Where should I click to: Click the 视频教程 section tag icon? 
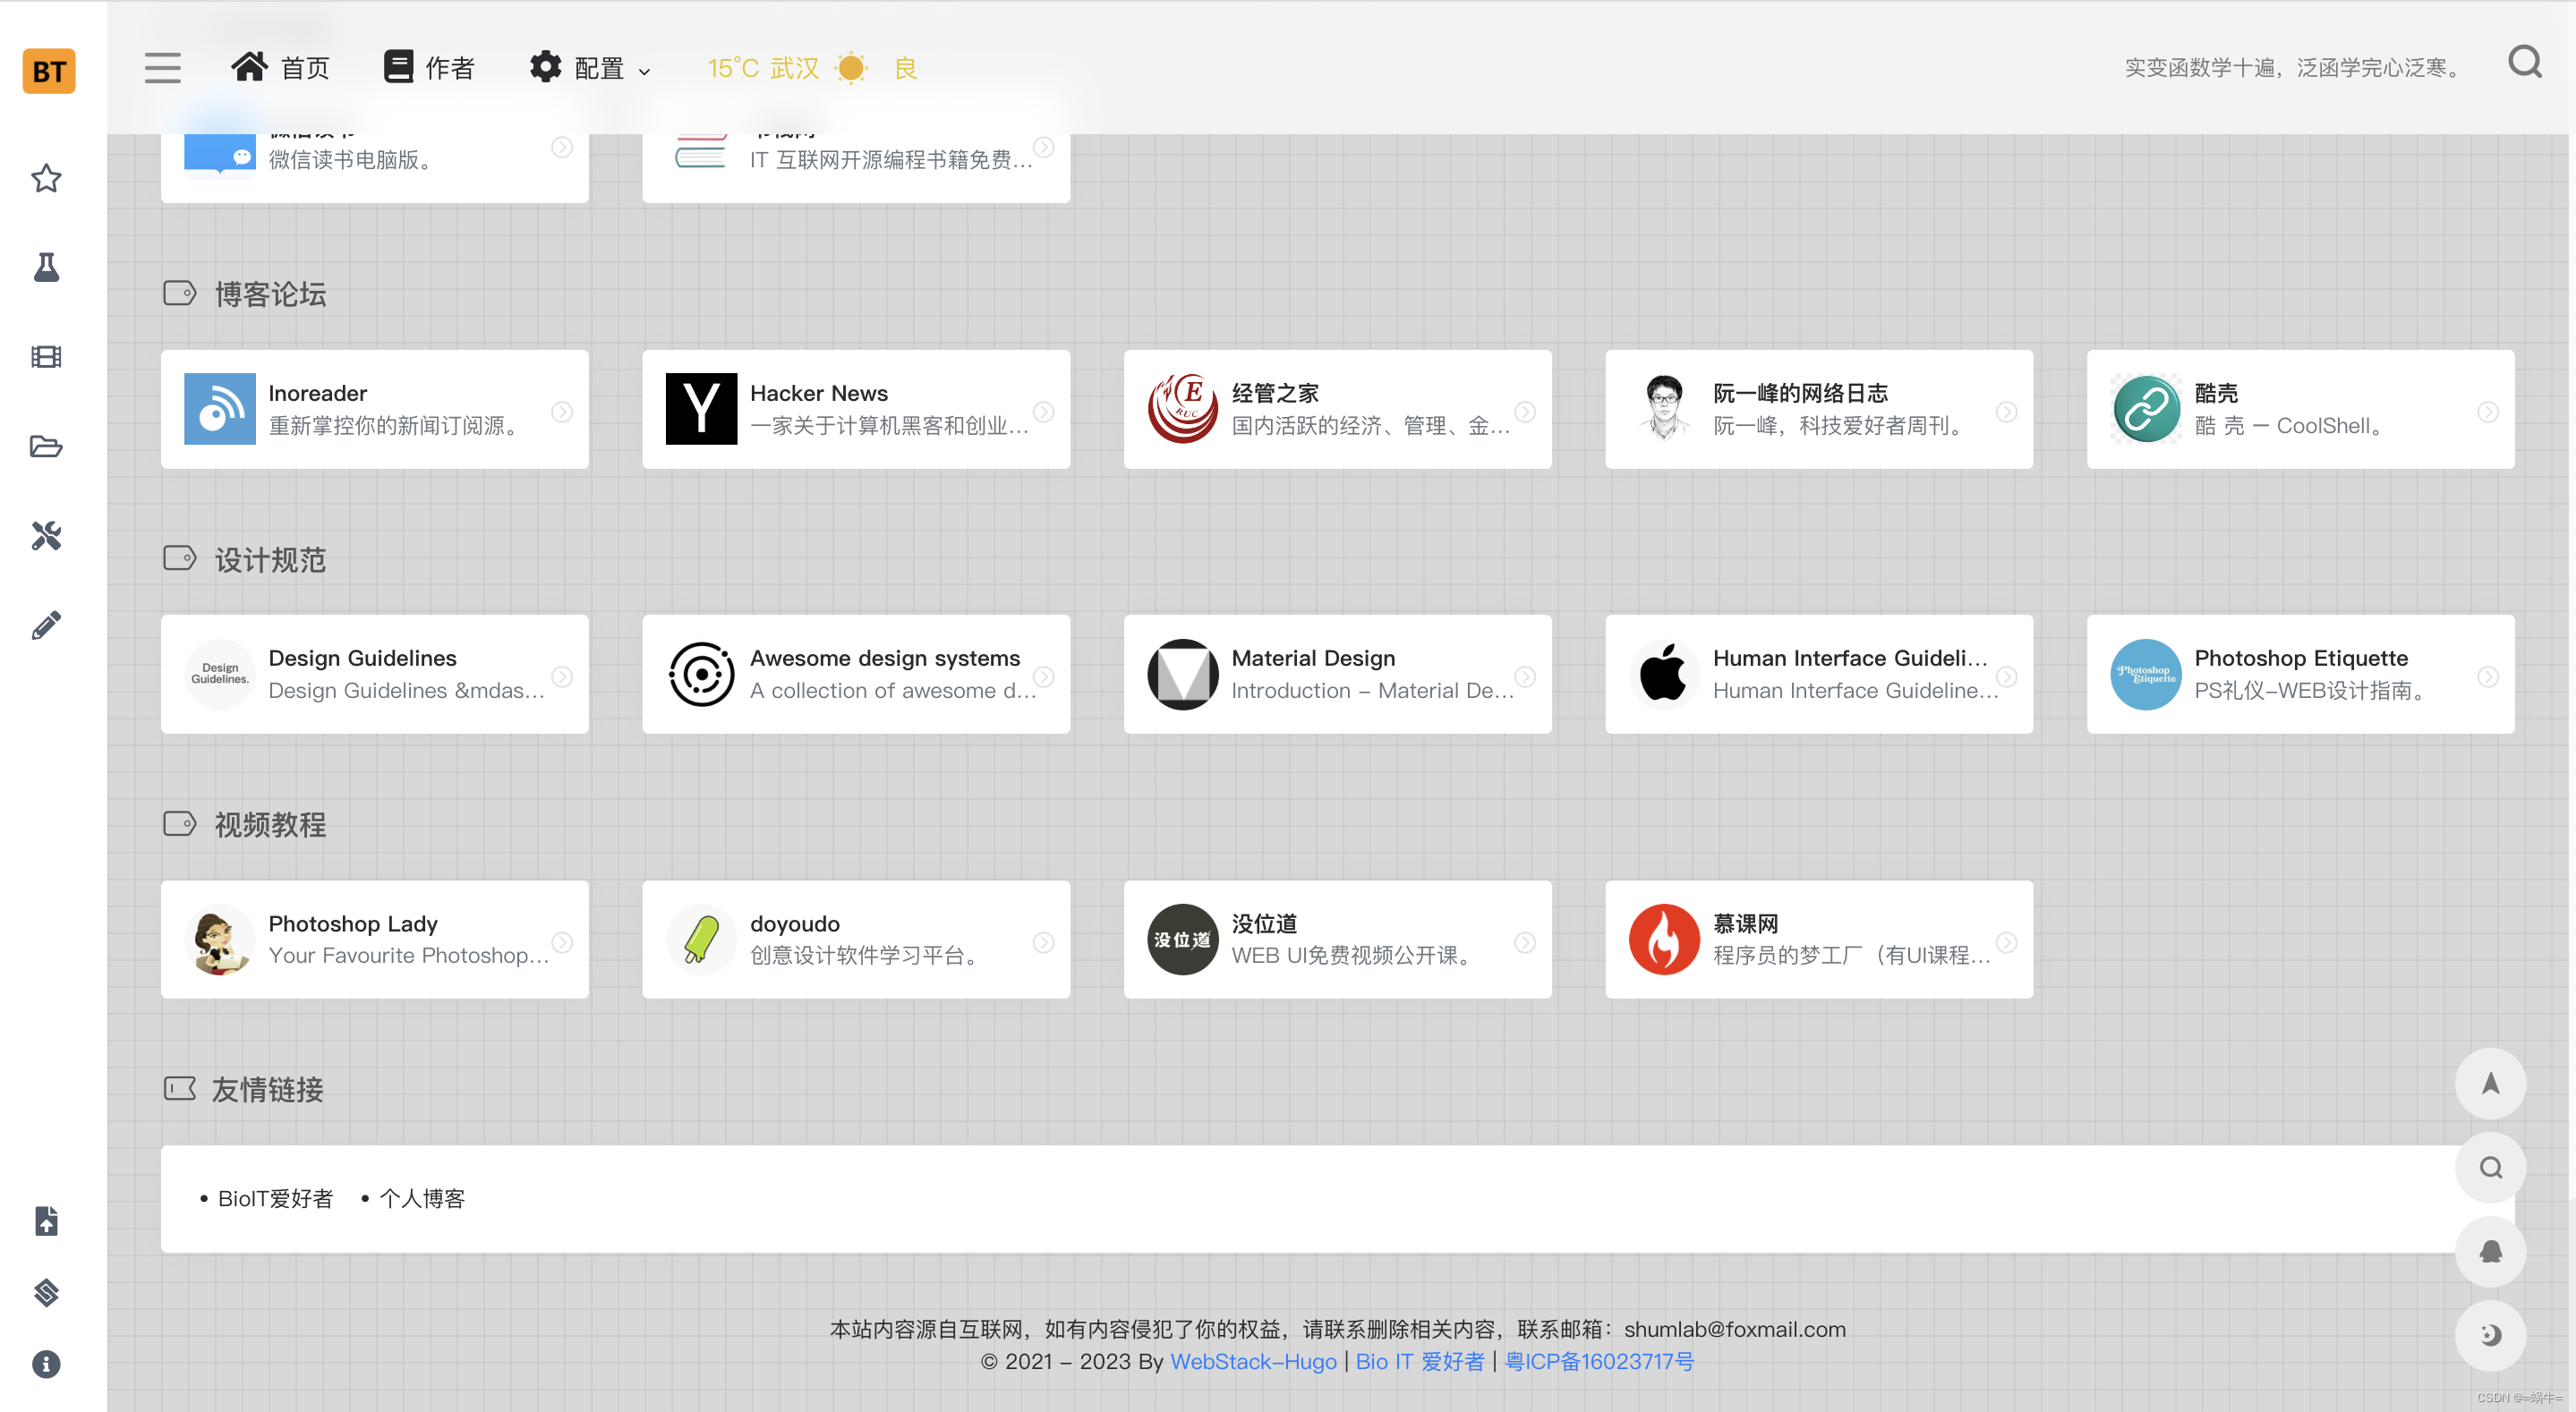180,823
